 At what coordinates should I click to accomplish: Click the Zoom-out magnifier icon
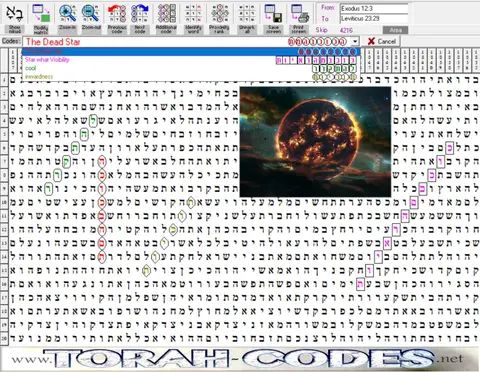91,13
